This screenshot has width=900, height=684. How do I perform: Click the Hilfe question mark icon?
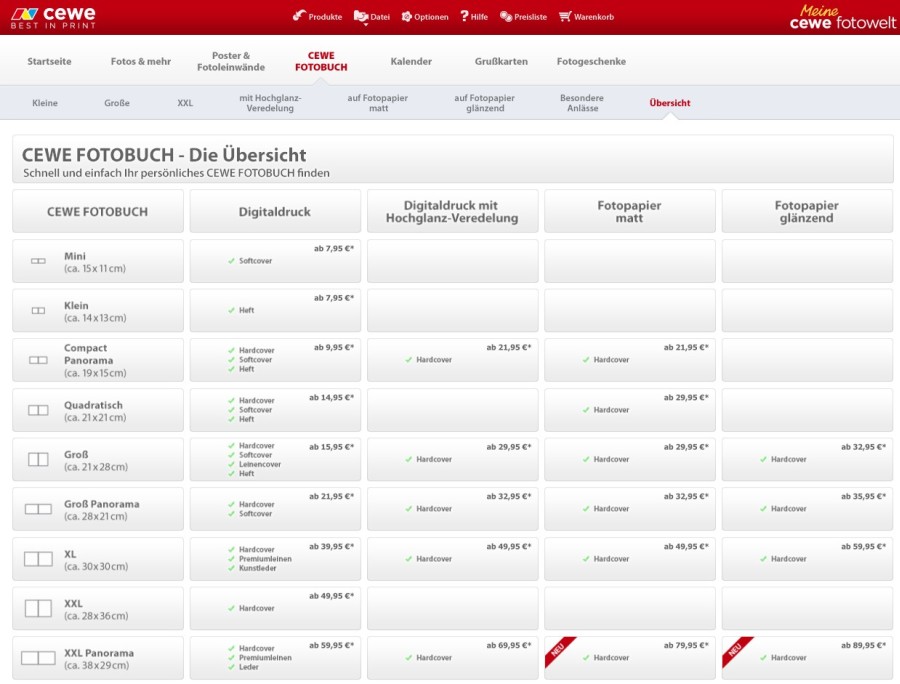tap(465, 17)
